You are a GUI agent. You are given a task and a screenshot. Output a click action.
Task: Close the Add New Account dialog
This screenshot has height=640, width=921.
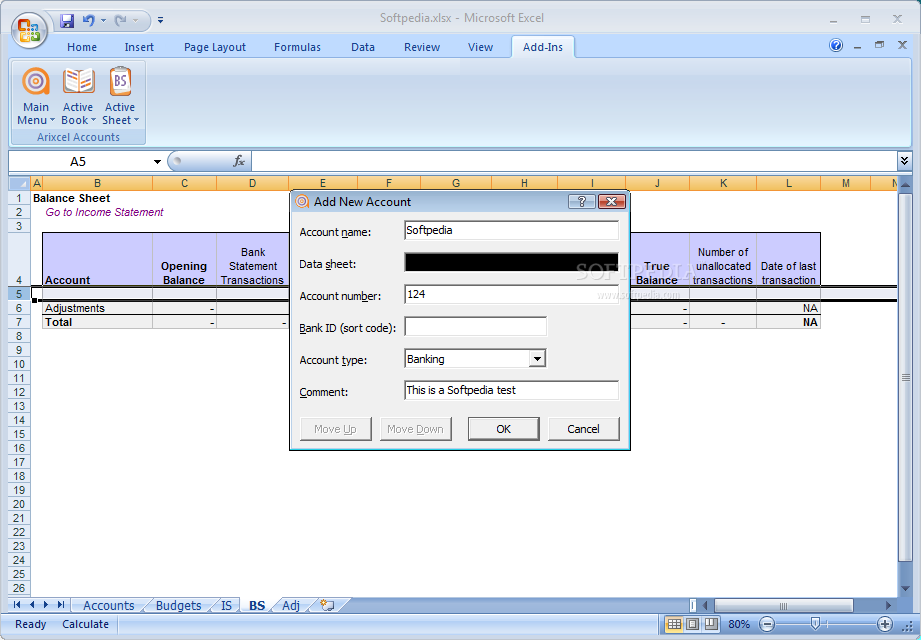pyautogui.click(x=611, y=201)
